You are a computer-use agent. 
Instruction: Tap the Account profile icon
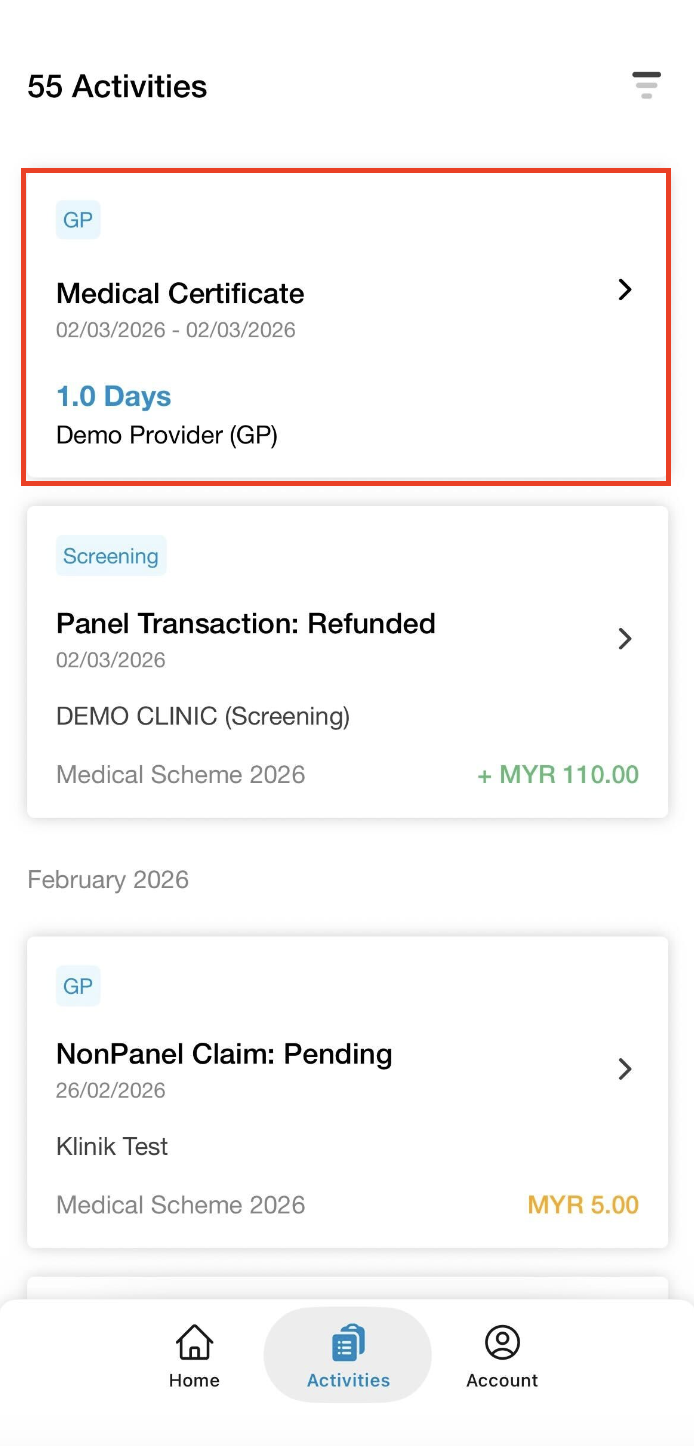tap(502, 1342)
